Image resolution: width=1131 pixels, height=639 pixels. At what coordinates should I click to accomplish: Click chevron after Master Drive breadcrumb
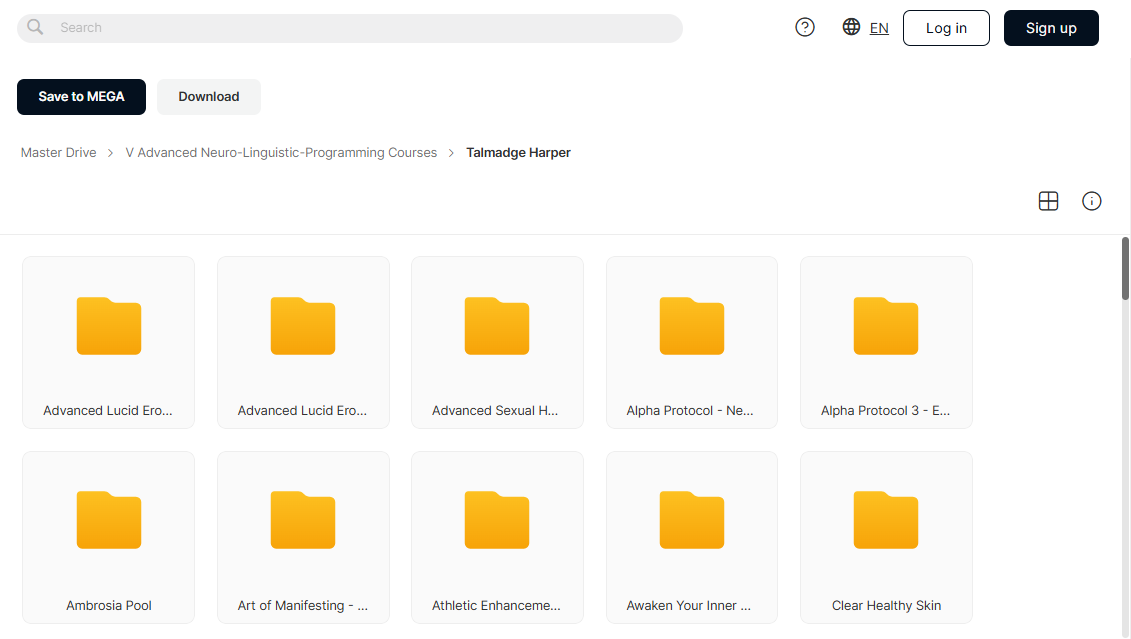tap(110, 153)
